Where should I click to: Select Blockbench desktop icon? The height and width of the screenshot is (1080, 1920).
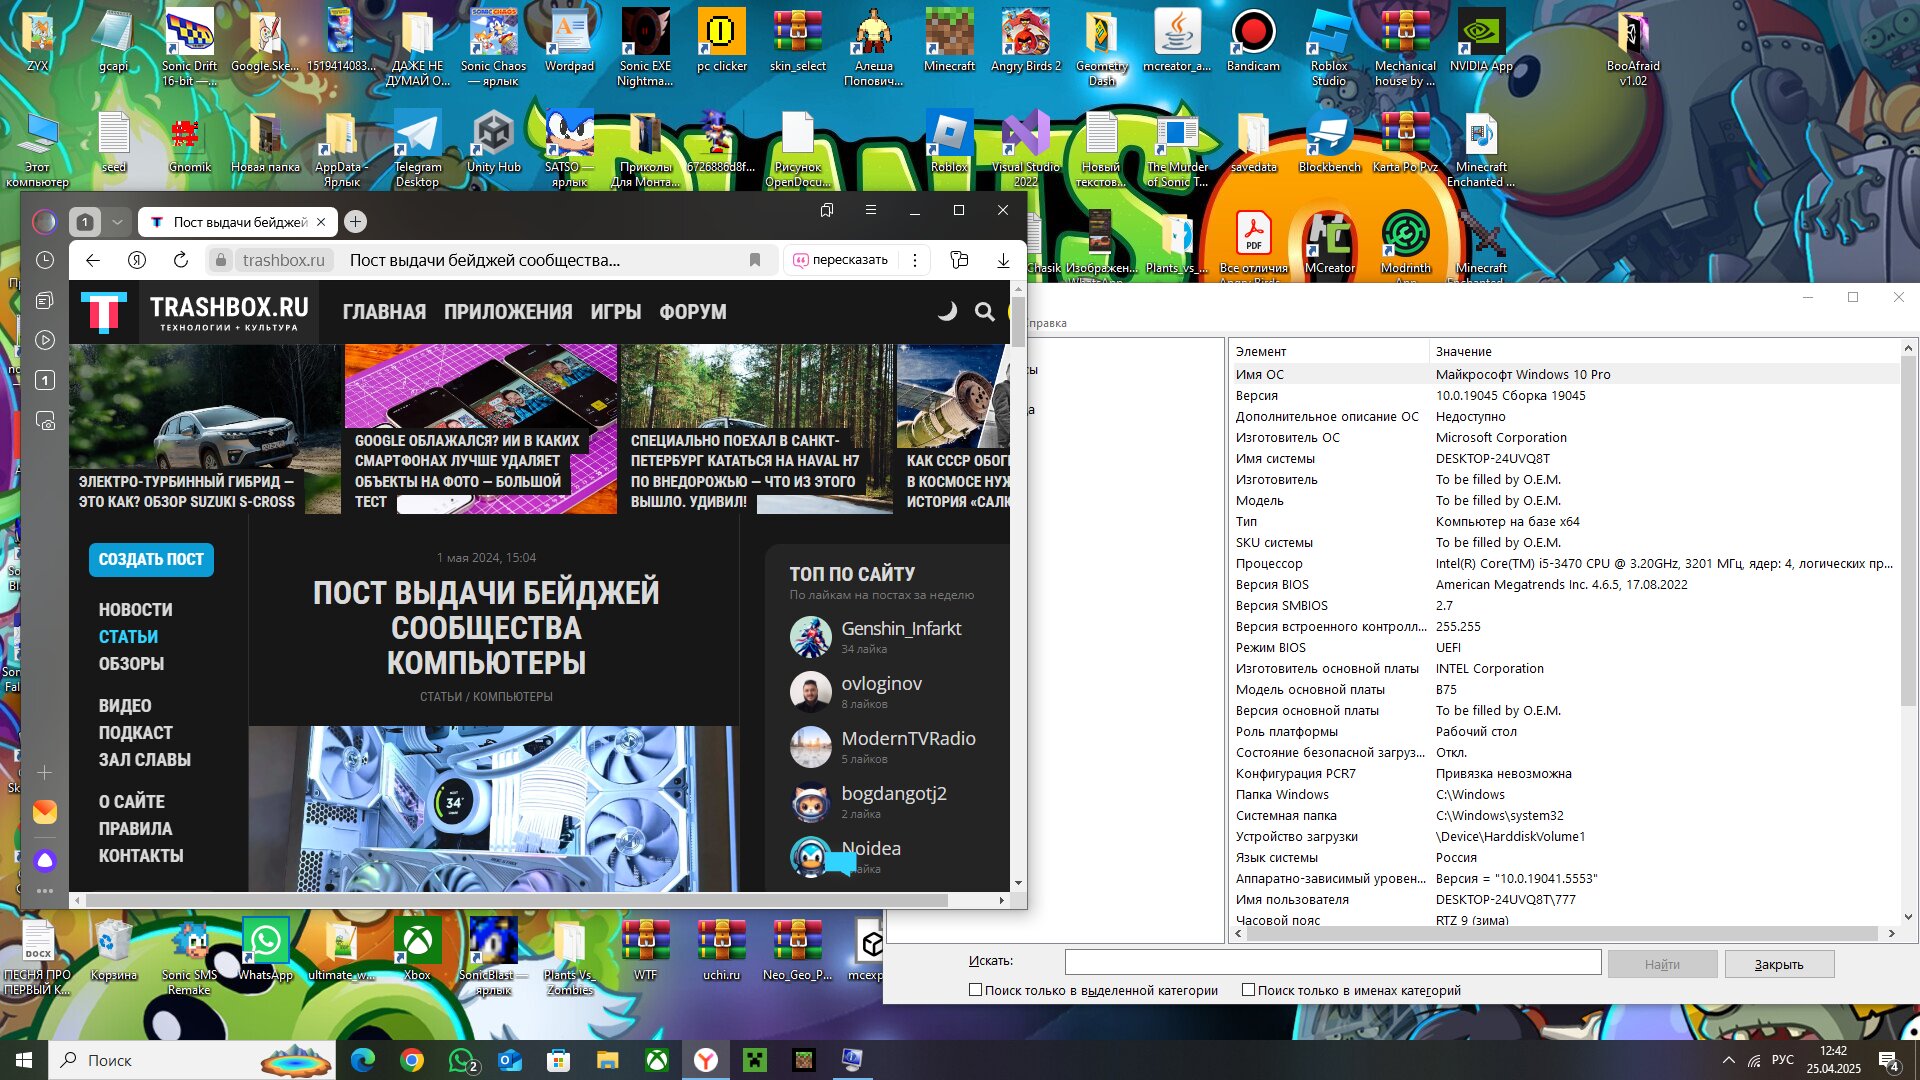(x=1329, y=143)
